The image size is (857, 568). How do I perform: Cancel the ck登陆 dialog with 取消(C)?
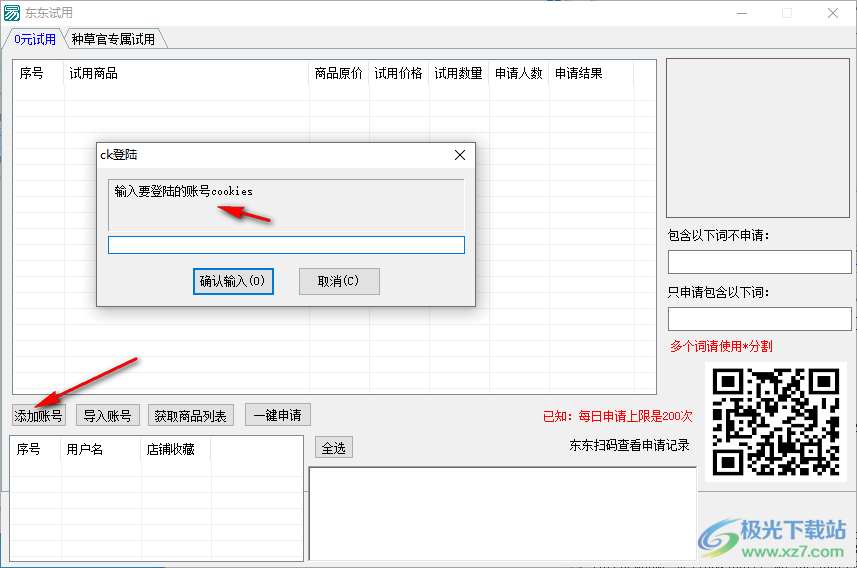pyautogui.click(x=339, y=281)
